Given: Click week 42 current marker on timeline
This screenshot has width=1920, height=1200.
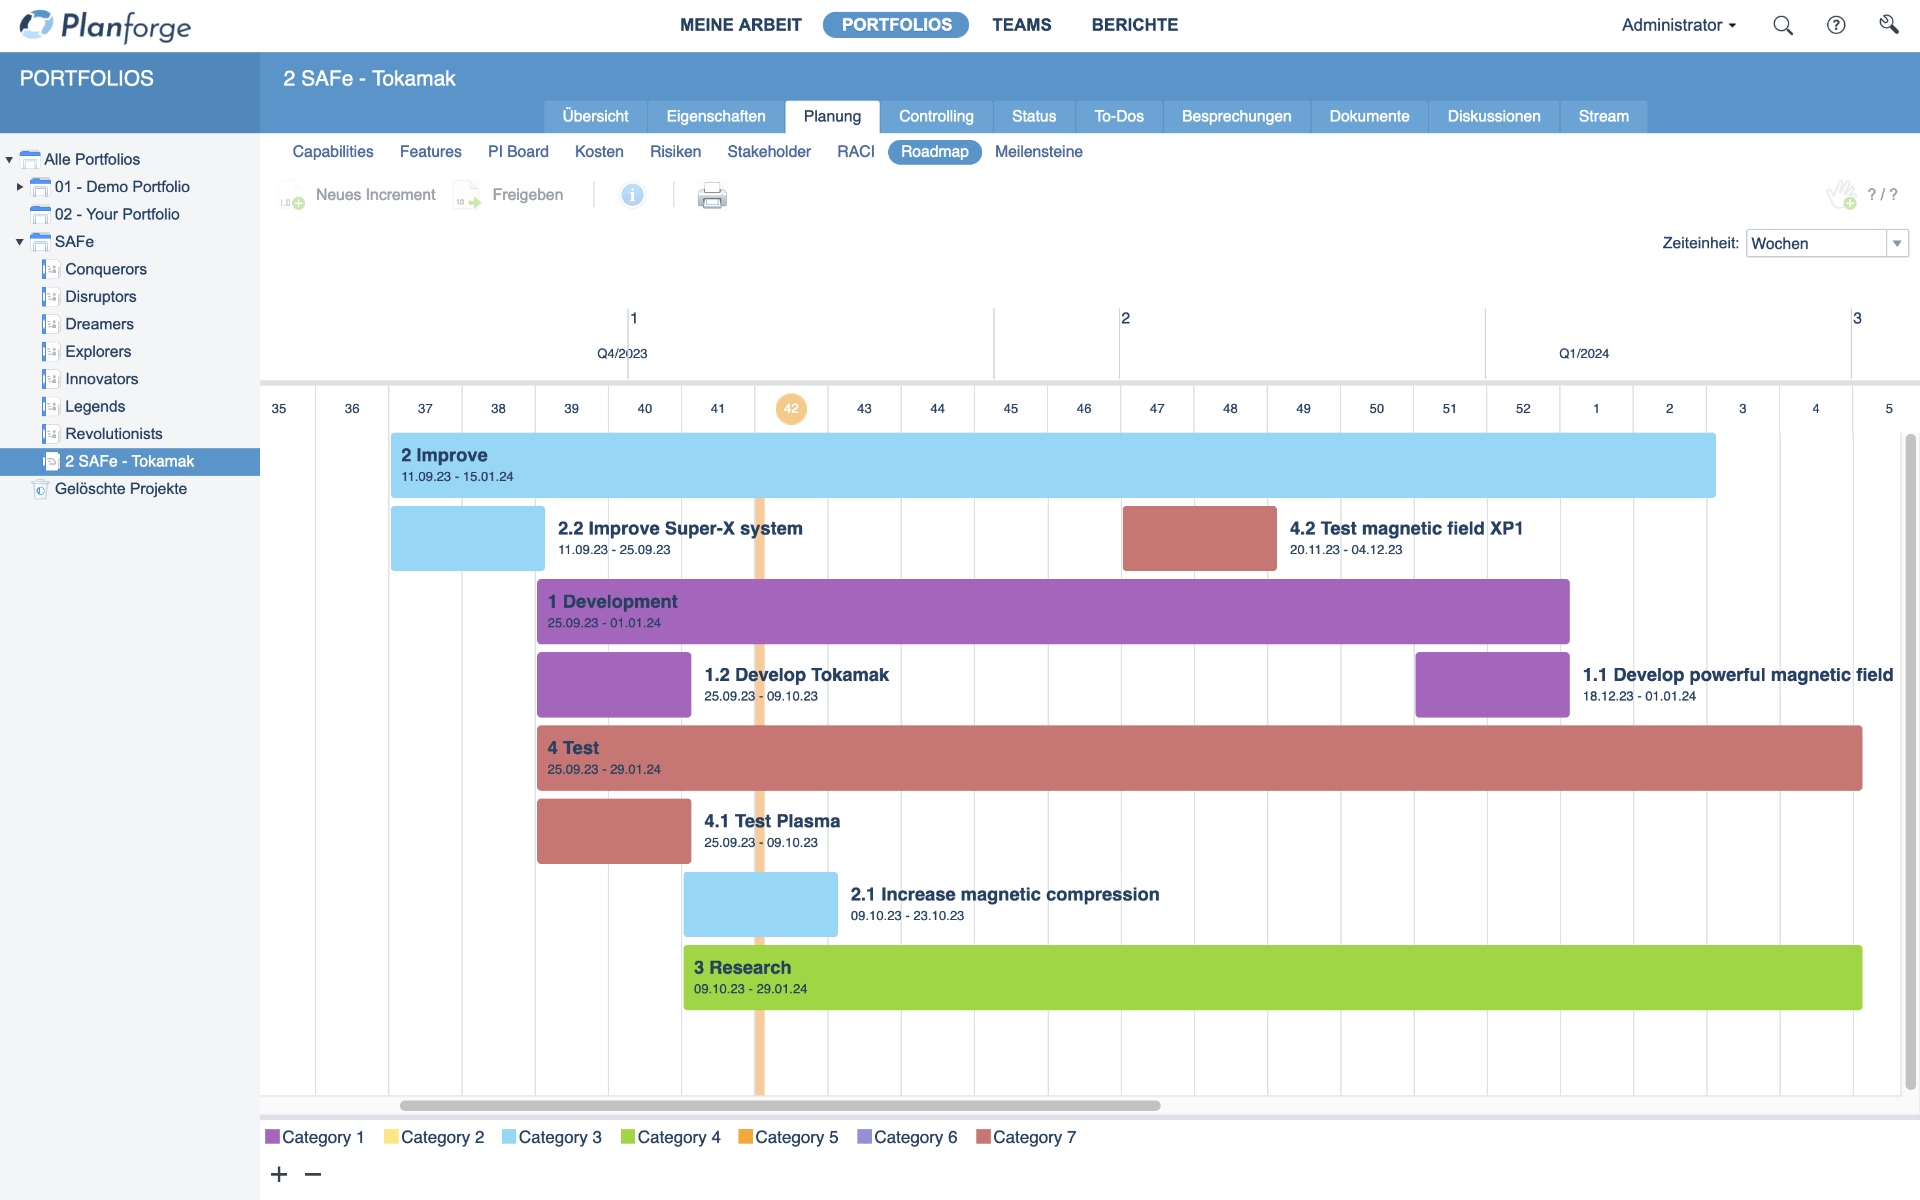Looking at the screenshot, I should pos(791,408).
